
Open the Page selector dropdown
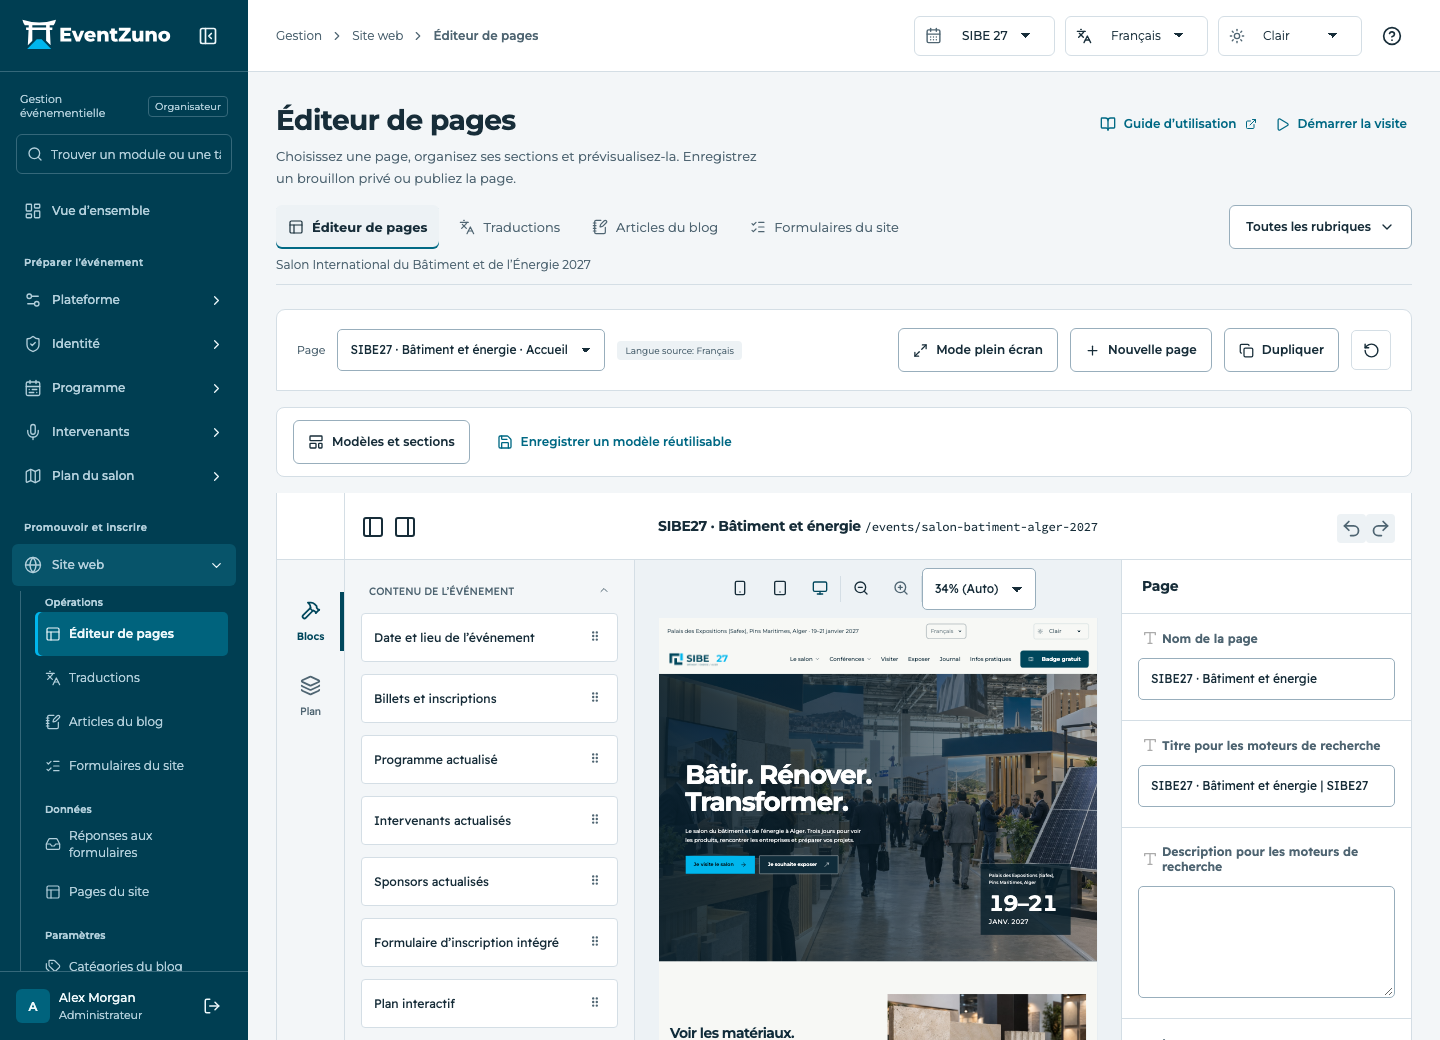(471, 350)
